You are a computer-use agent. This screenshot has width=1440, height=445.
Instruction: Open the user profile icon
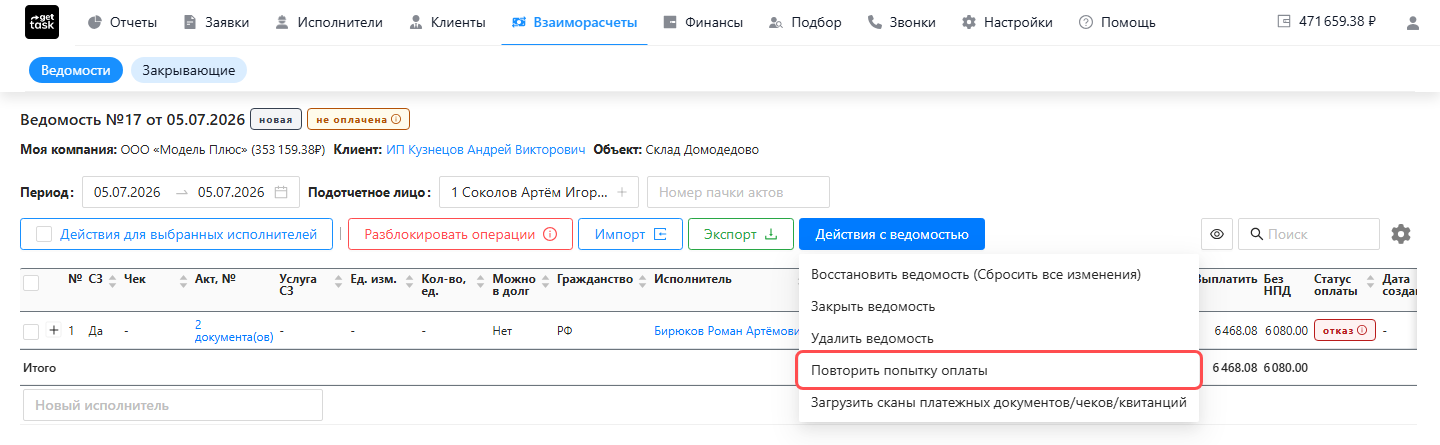pyautogui.click(x=1412, y=22)
